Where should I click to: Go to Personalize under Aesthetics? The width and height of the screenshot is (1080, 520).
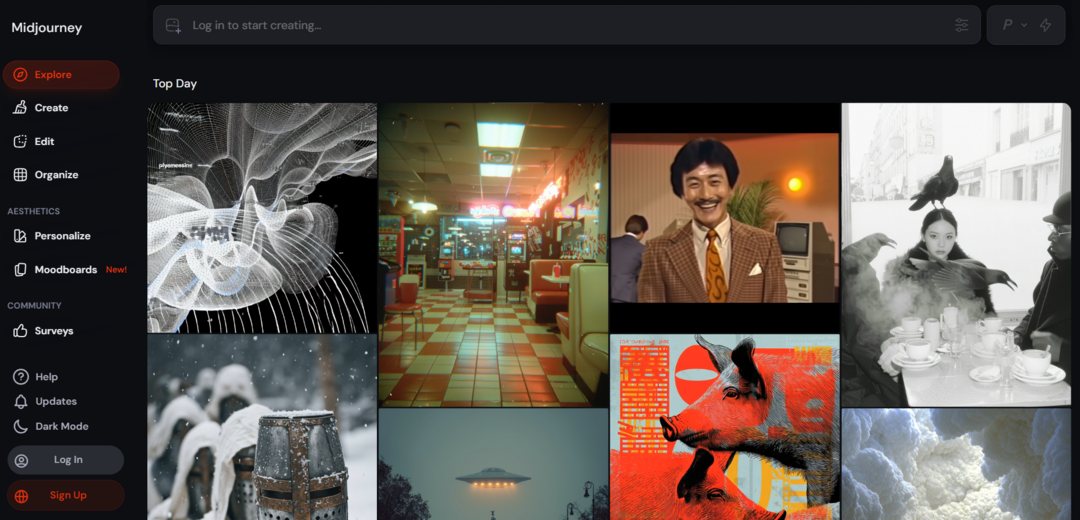[x=62, y=236]
